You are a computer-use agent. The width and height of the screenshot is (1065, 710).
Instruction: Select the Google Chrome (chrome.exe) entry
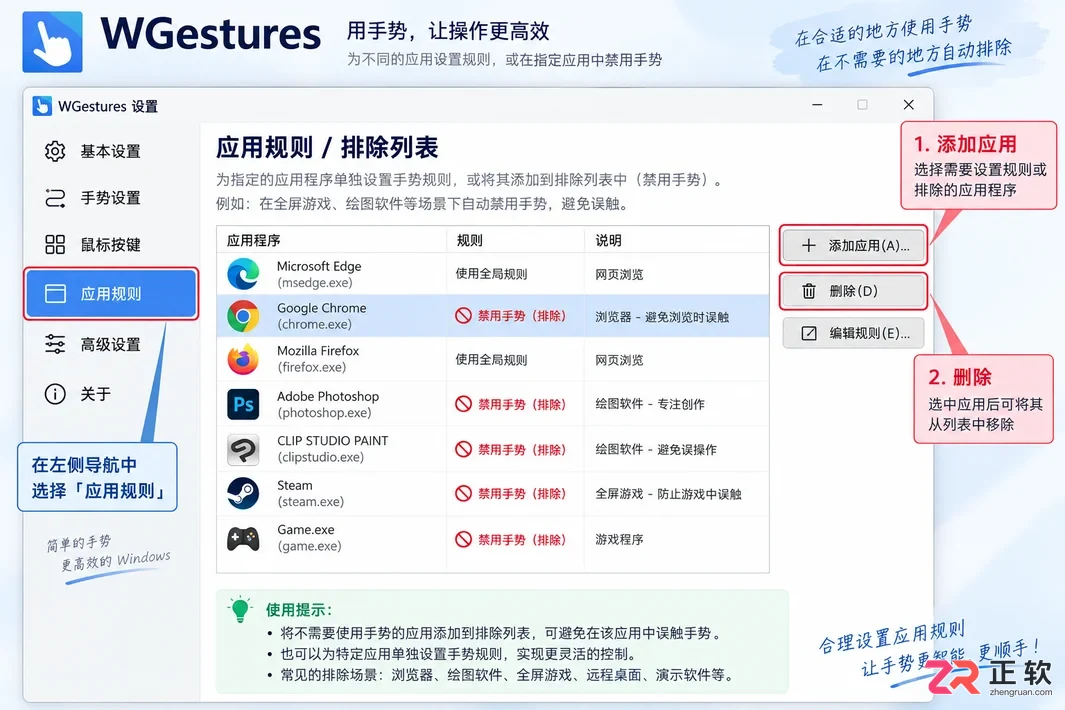click(x=321, y=316)
